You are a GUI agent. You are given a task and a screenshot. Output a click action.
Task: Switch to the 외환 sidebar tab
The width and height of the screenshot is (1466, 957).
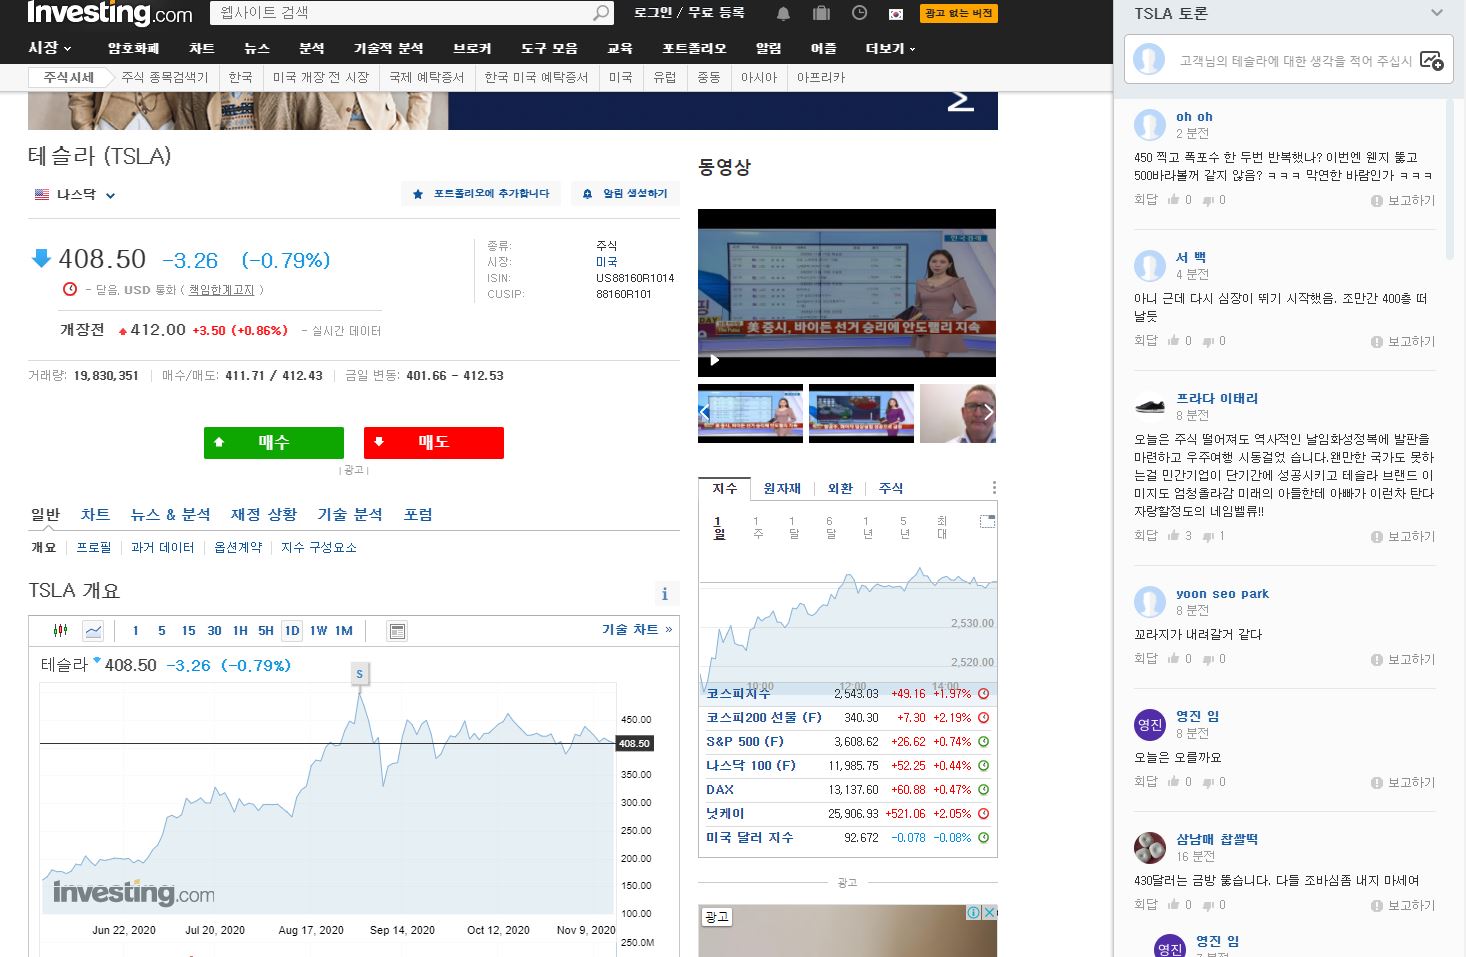[x=840, y=488]
